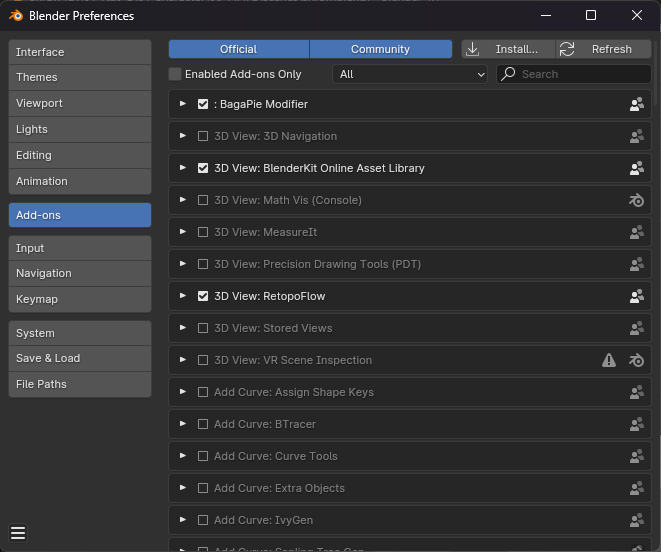
Task: Enable the MeasureIt add-on checkbox
Action: click(203, 232)
